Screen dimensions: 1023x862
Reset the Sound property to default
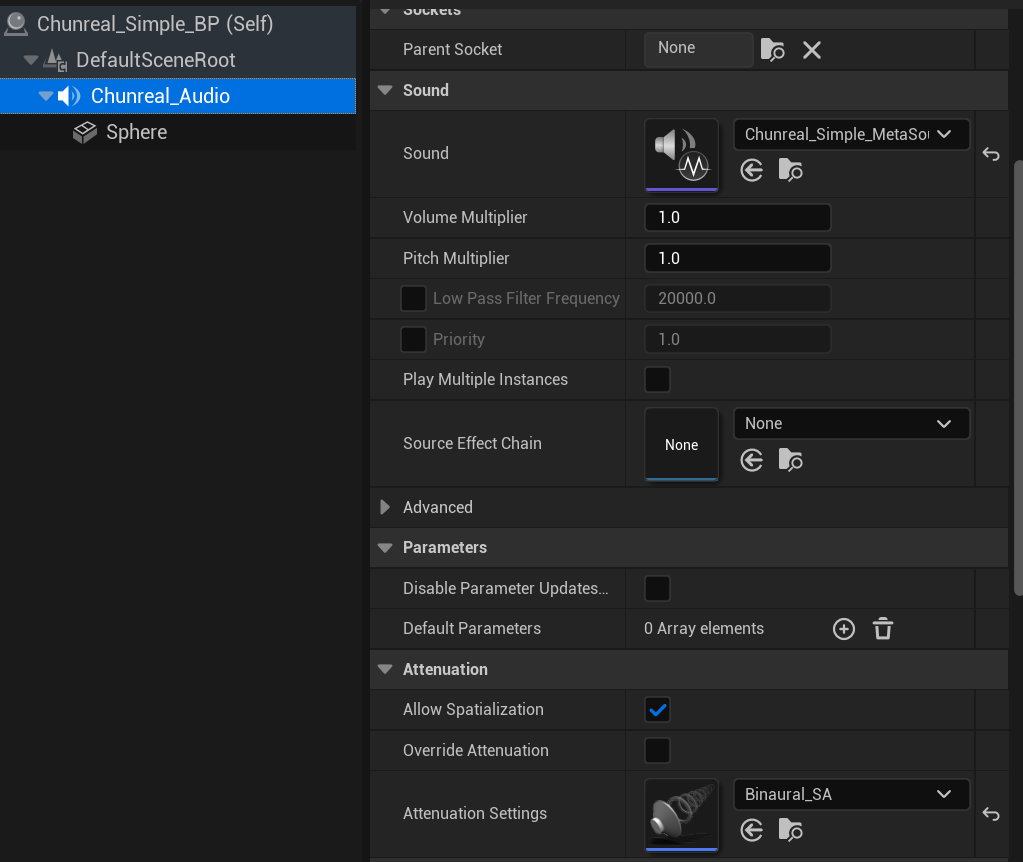990,154
